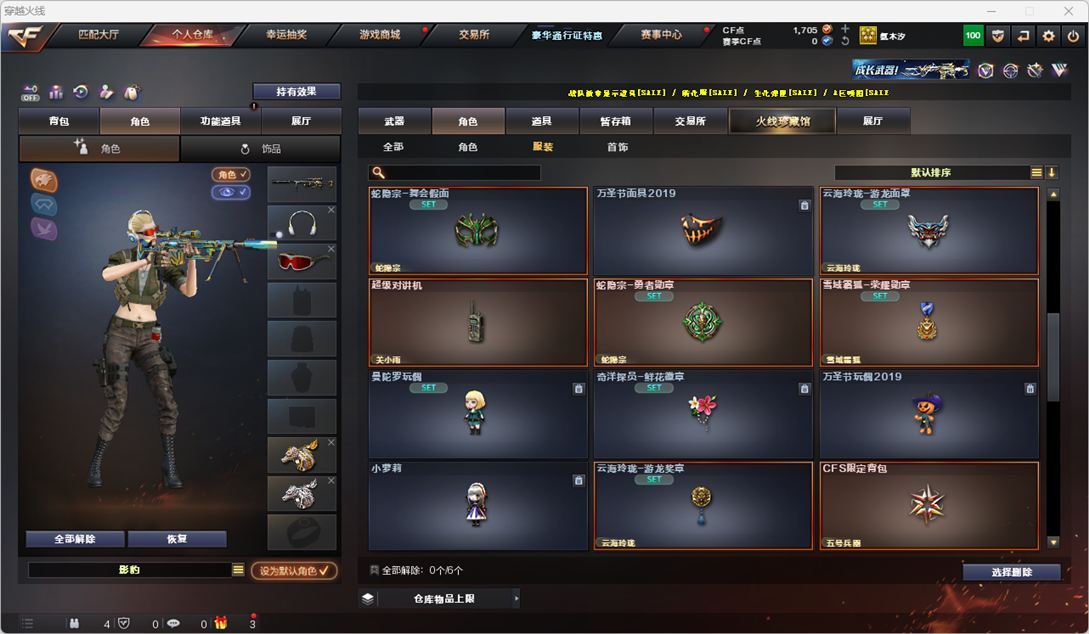Open settings gear icon in top bar
The image size is (1089, 634).
pos(1048,36)
